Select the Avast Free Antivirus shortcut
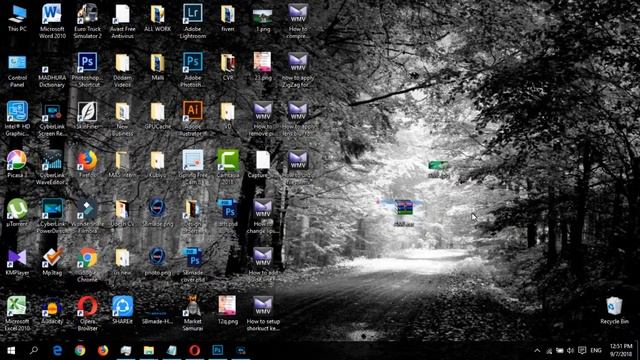 pyautogui.click(x=122, y=21)
